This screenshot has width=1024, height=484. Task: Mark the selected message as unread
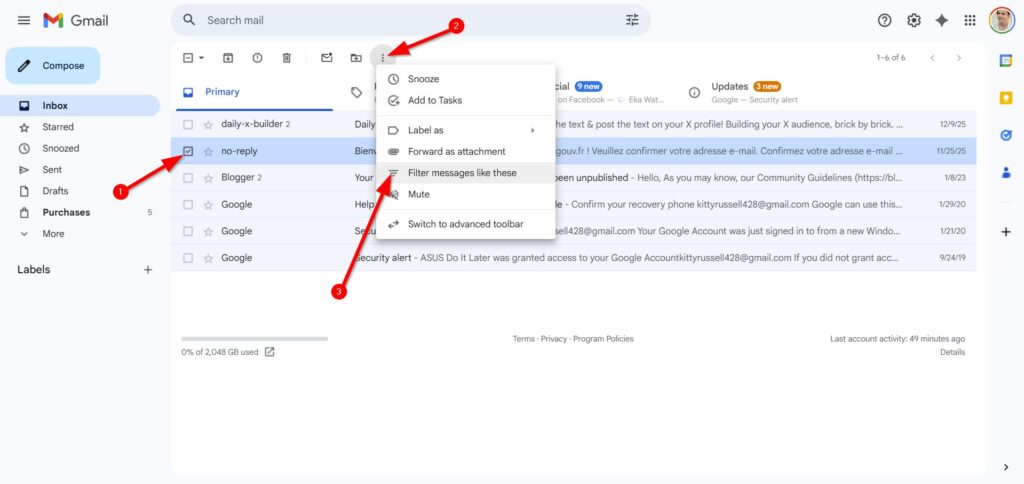point(327,58)
